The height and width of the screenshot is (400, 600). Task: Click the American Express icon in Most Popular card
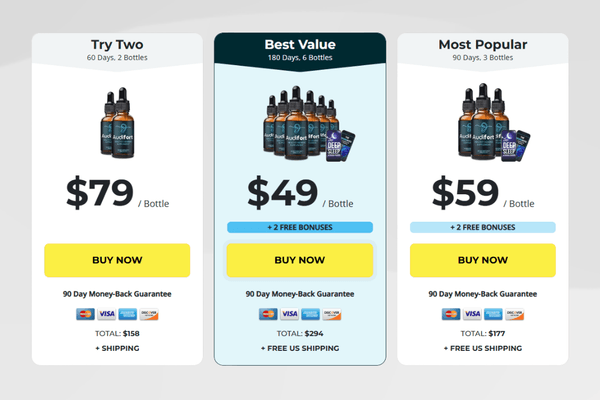(494, 314)
